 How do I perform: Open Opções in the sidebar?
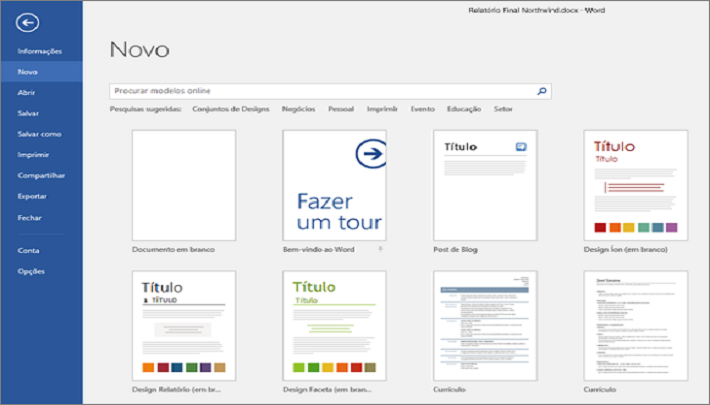(x=31, y=271)
